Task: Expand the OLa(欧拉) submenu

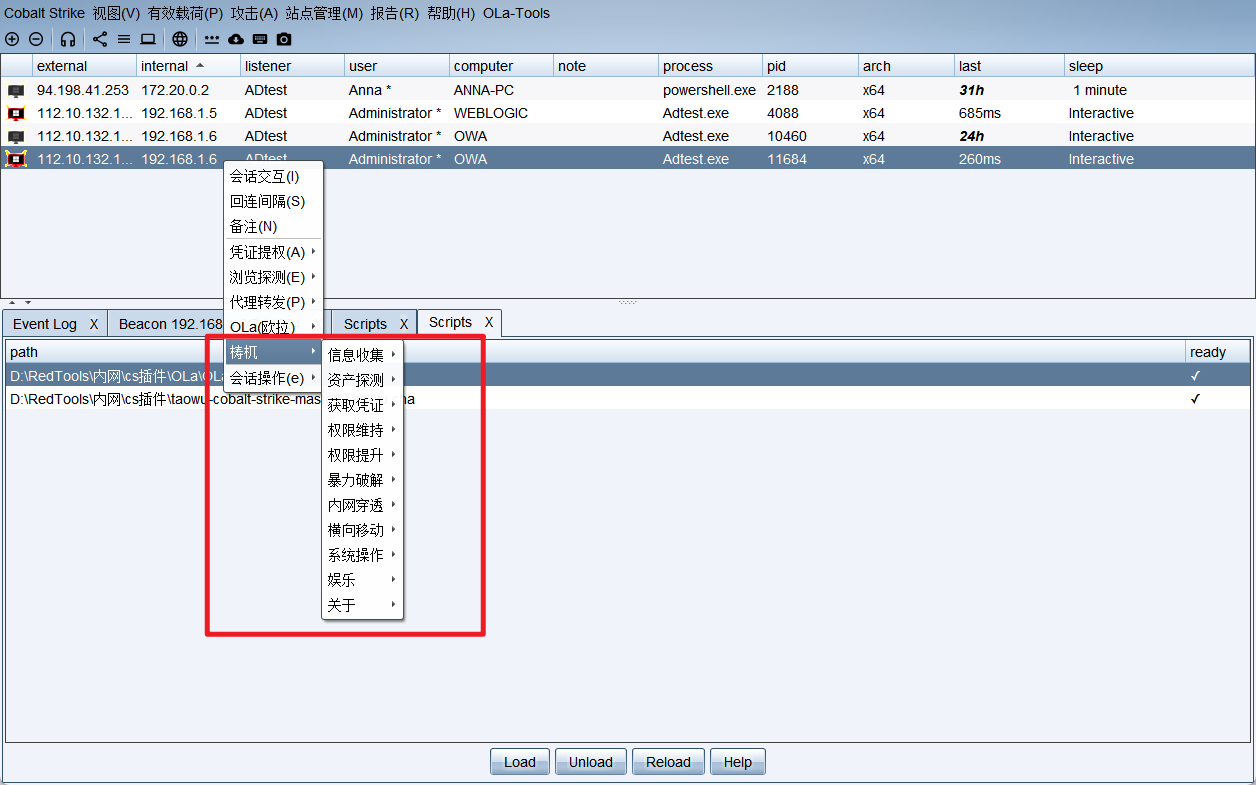Action: coord(273,327)
